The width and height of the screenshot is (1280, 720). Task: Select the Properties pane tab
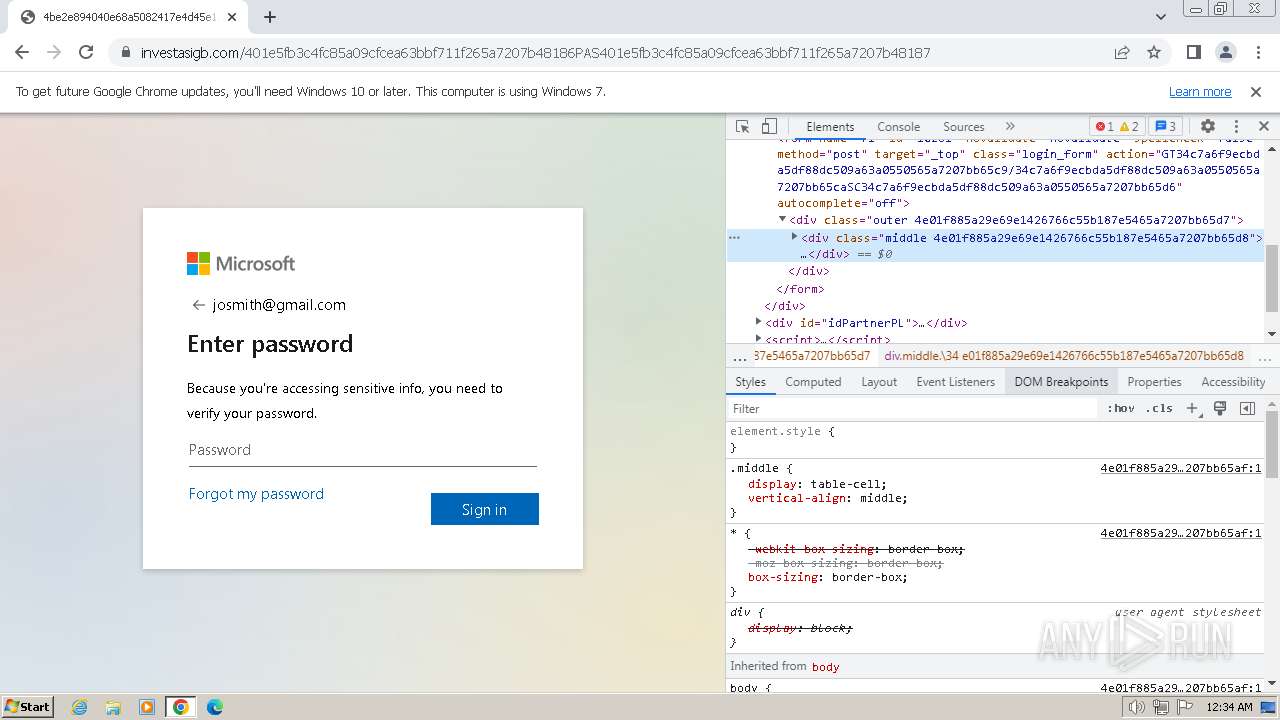click(1154, 381)
